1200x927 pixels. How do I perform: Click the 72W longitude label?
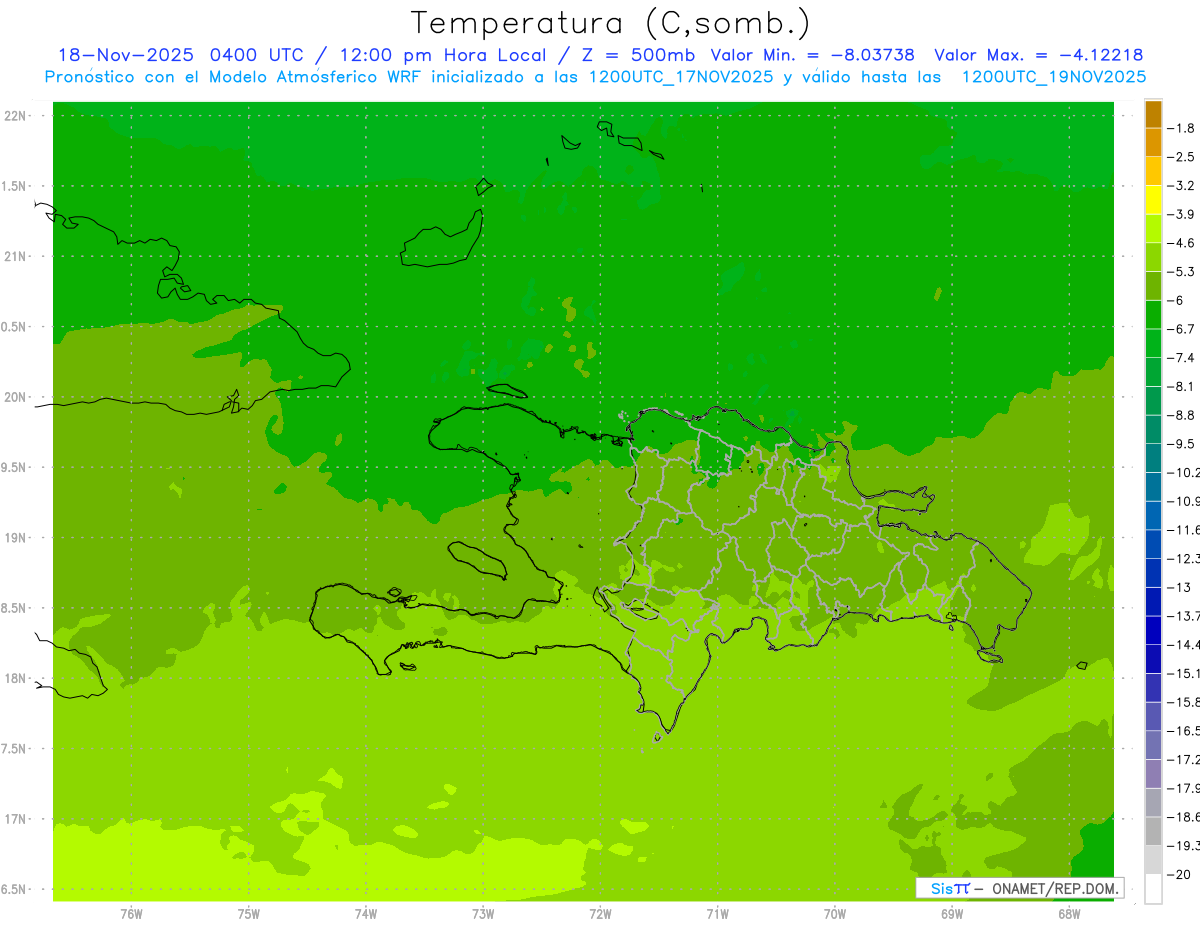pos(600,913)
